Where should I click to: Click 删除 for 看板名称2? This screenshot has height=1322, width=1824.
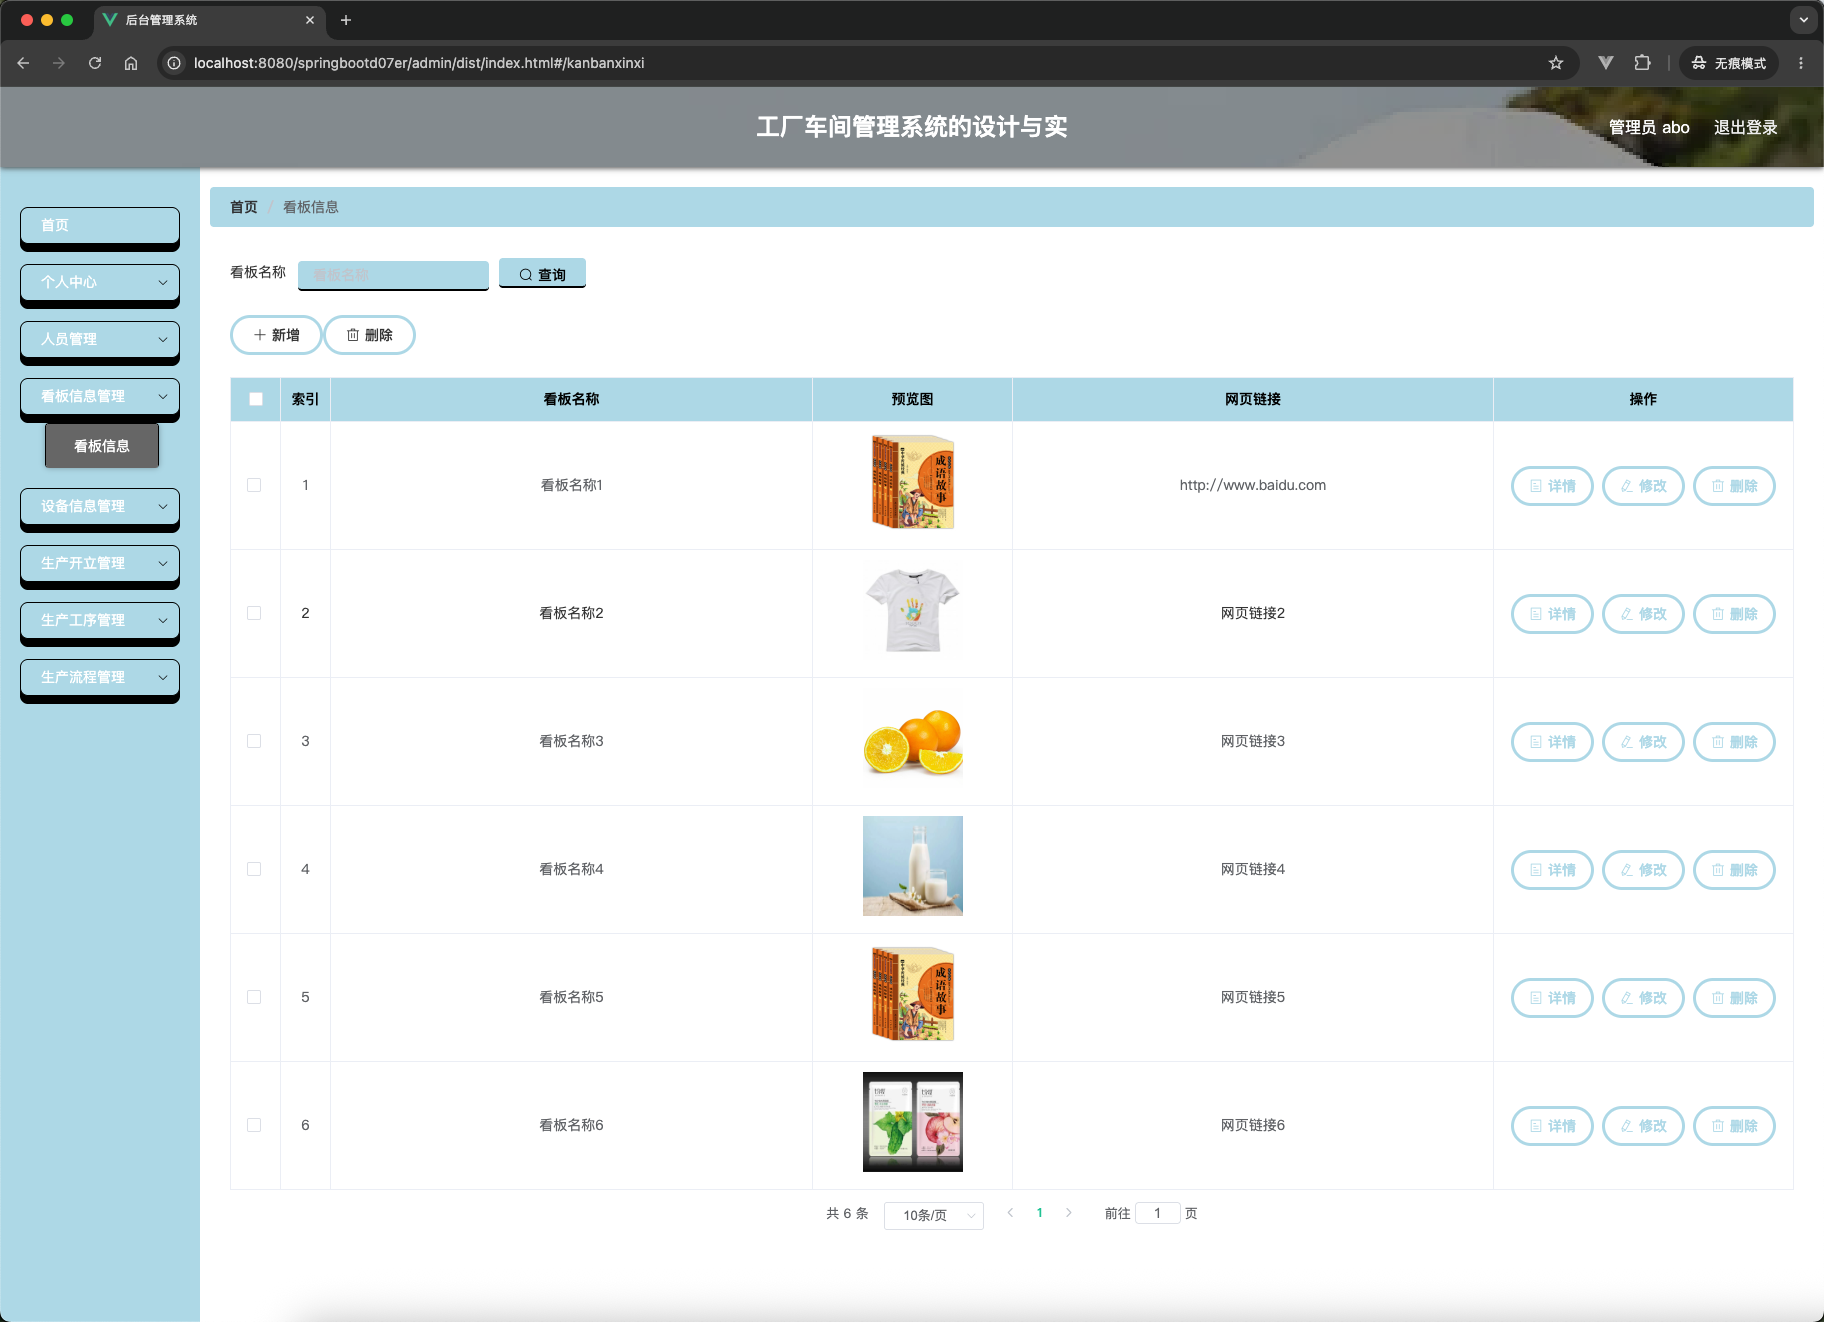1734,614
